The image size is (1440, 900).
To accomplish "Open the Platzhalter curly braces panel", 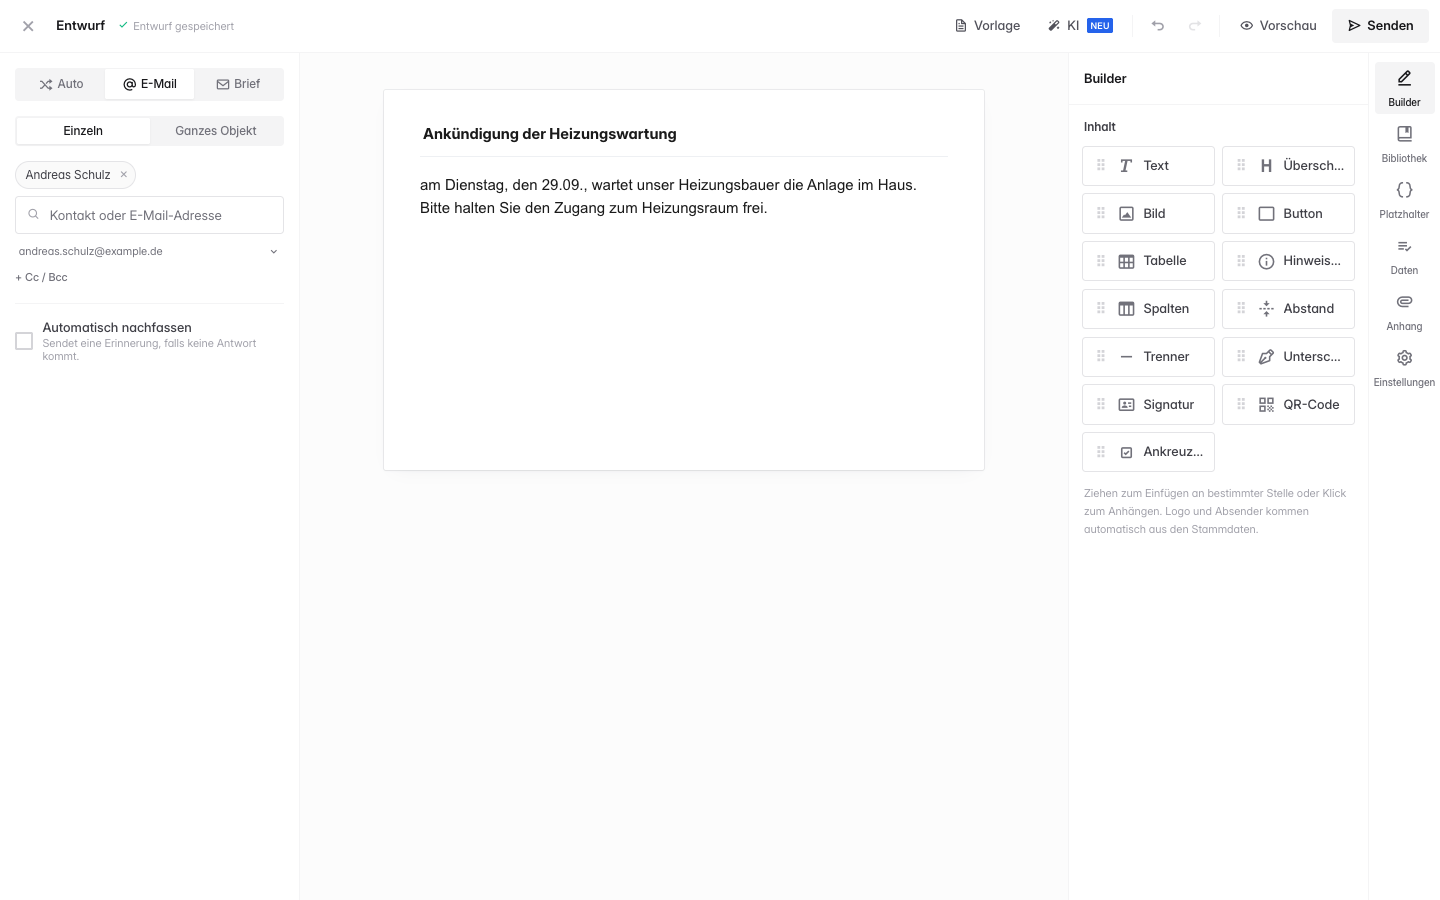I will point(1404,200).
